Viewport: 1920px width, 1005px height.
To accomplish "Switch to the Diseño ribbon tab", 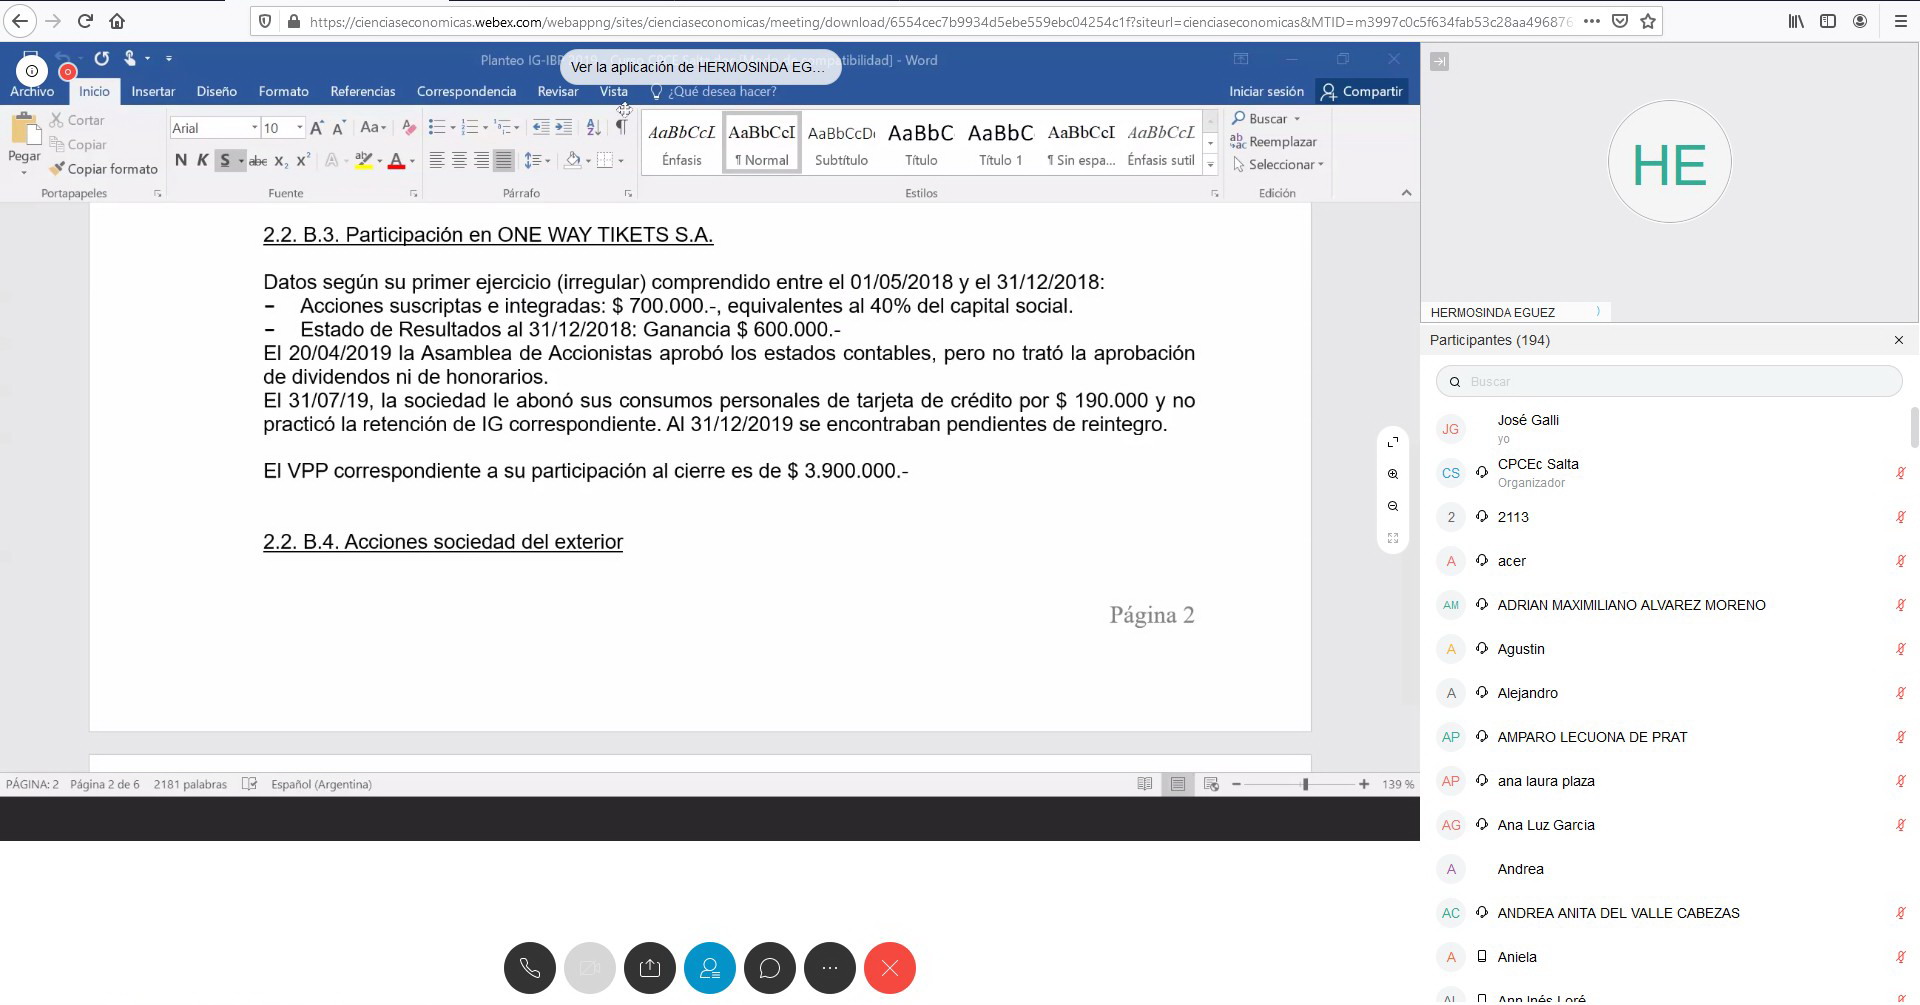I will point(216,91).
